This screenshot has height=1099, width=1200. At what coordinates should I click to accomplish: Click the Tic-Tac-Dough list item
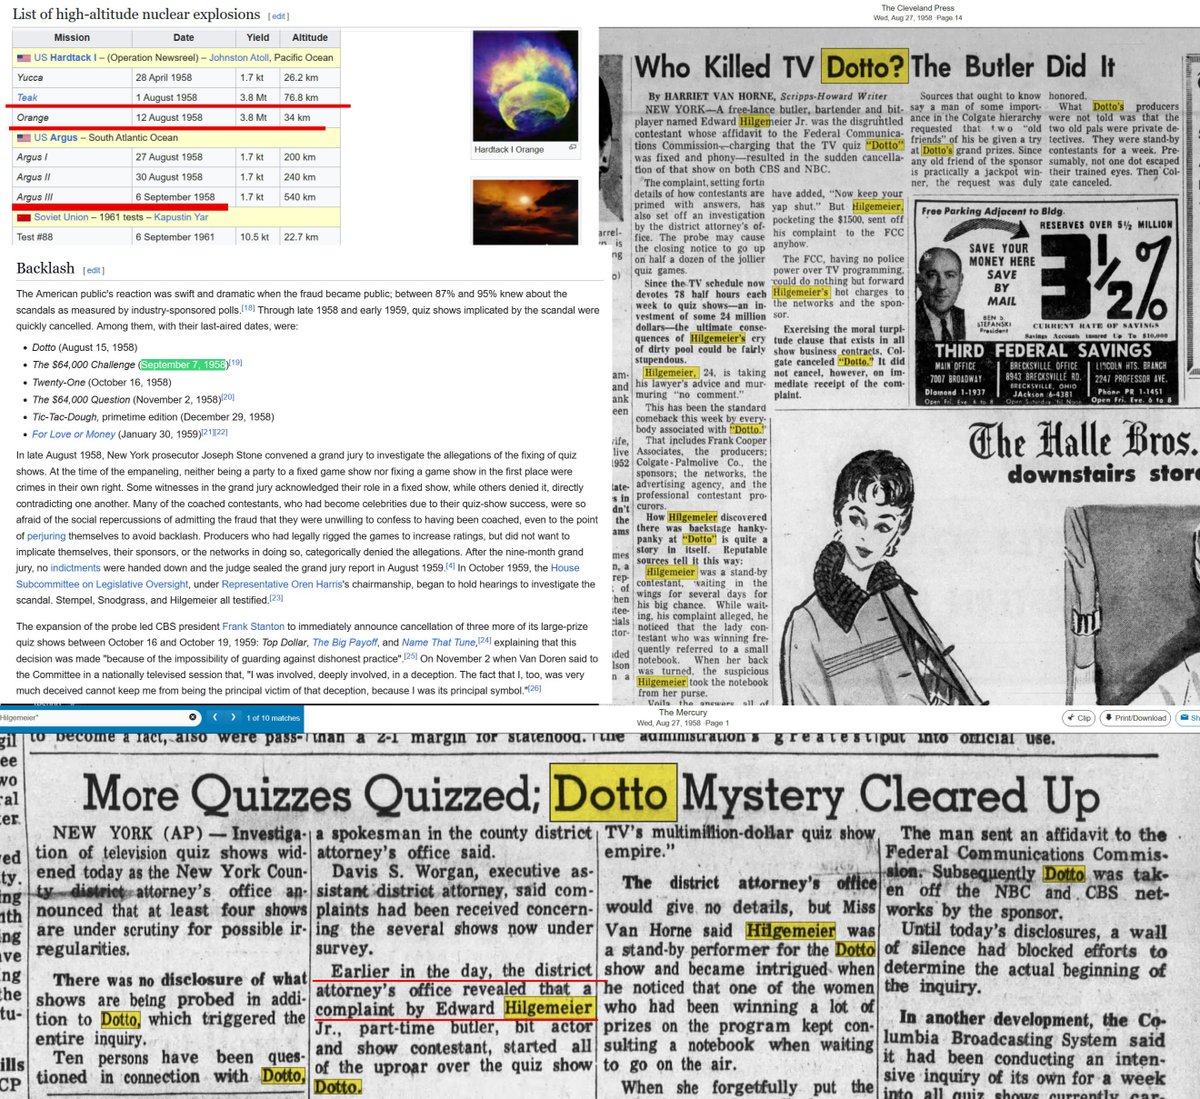coord(152,417)
